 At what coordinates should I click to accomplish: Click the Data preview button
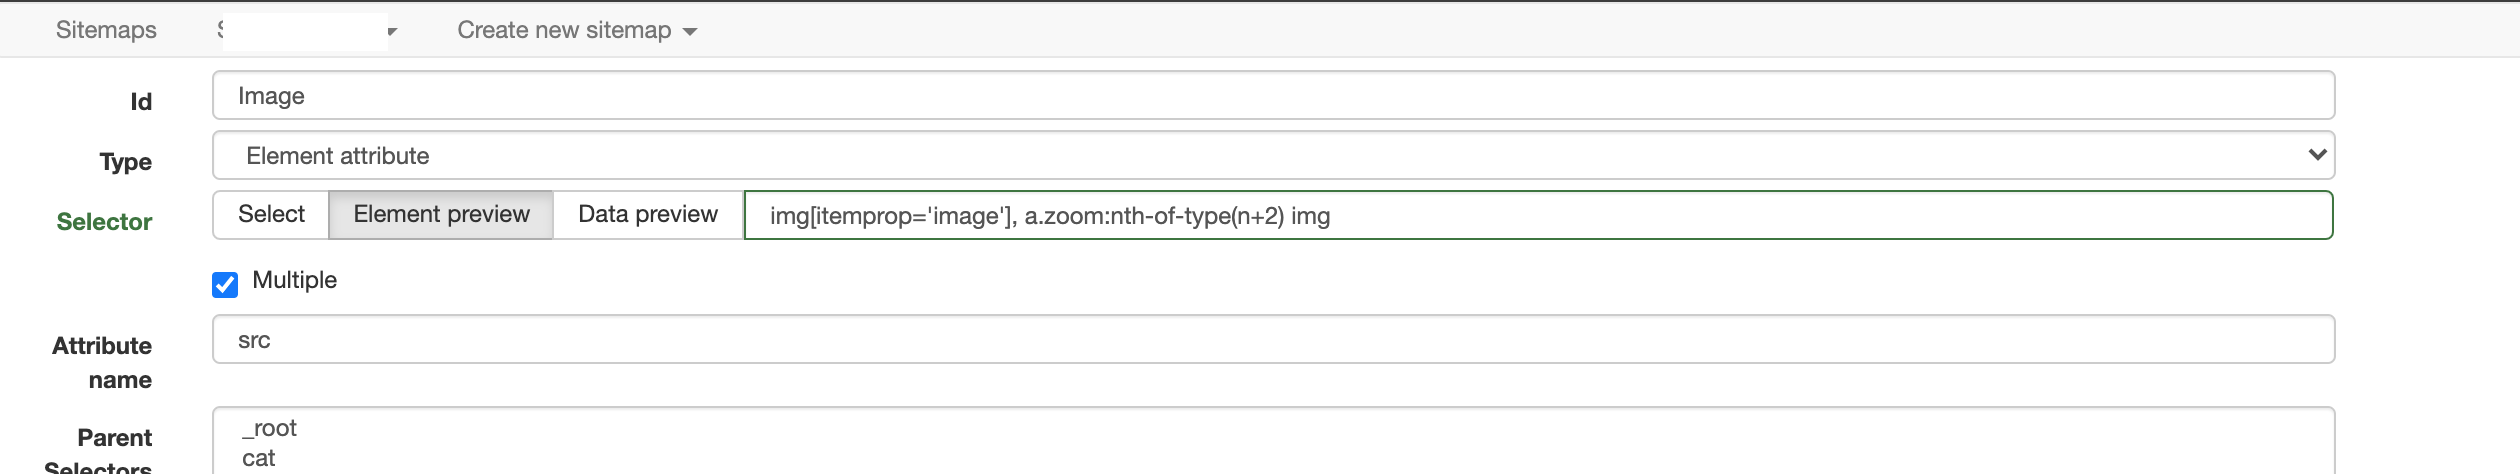coord(648,215)
